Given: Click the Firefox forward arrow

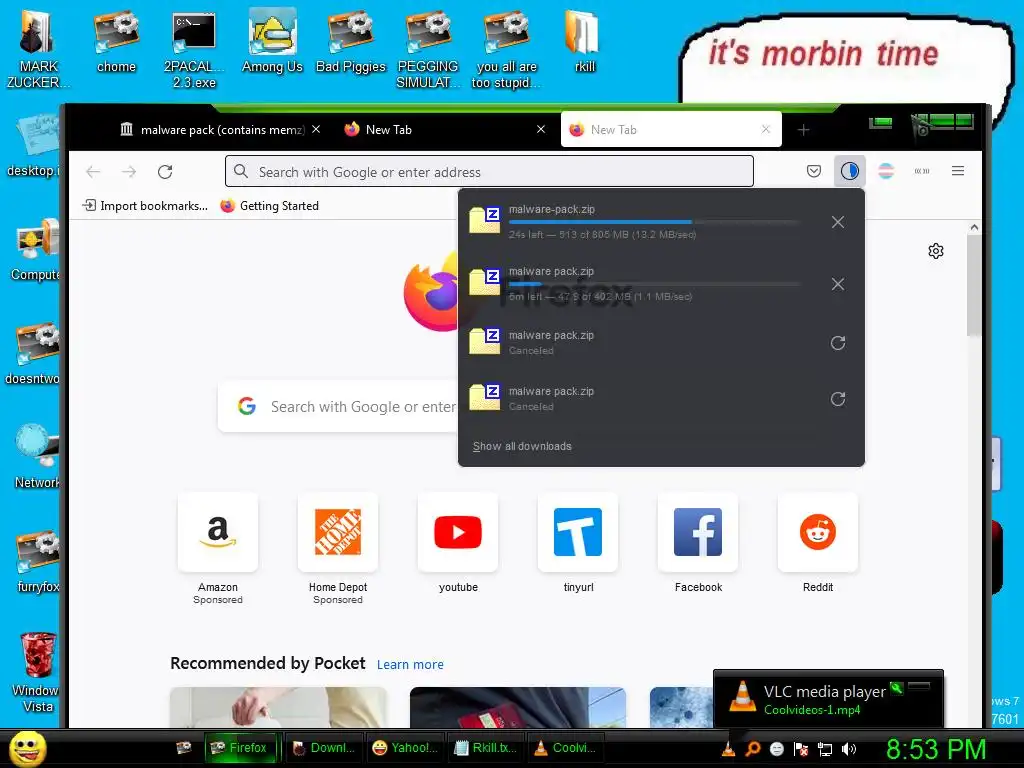Looking at the screenshot, I should point(129,172).
